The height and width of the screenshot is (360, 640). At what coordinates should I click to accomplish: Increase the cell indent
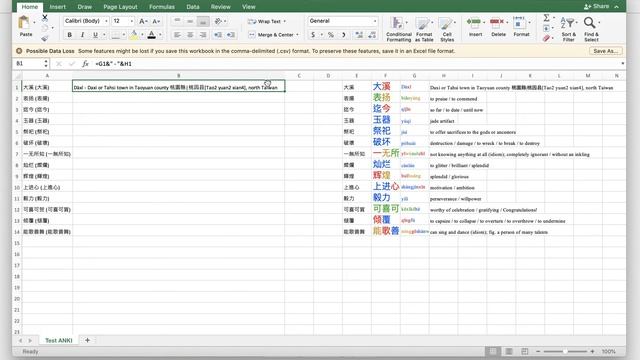pos(231,35)
